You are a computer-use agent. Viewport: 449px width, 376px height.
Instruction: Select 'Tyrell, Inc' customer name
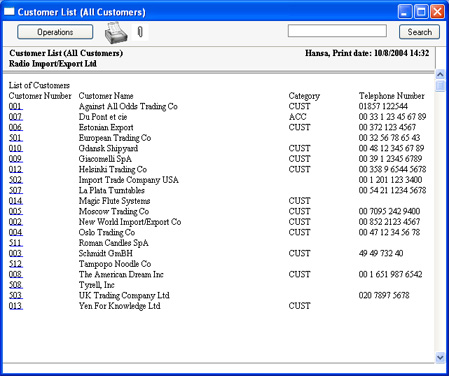96,285
